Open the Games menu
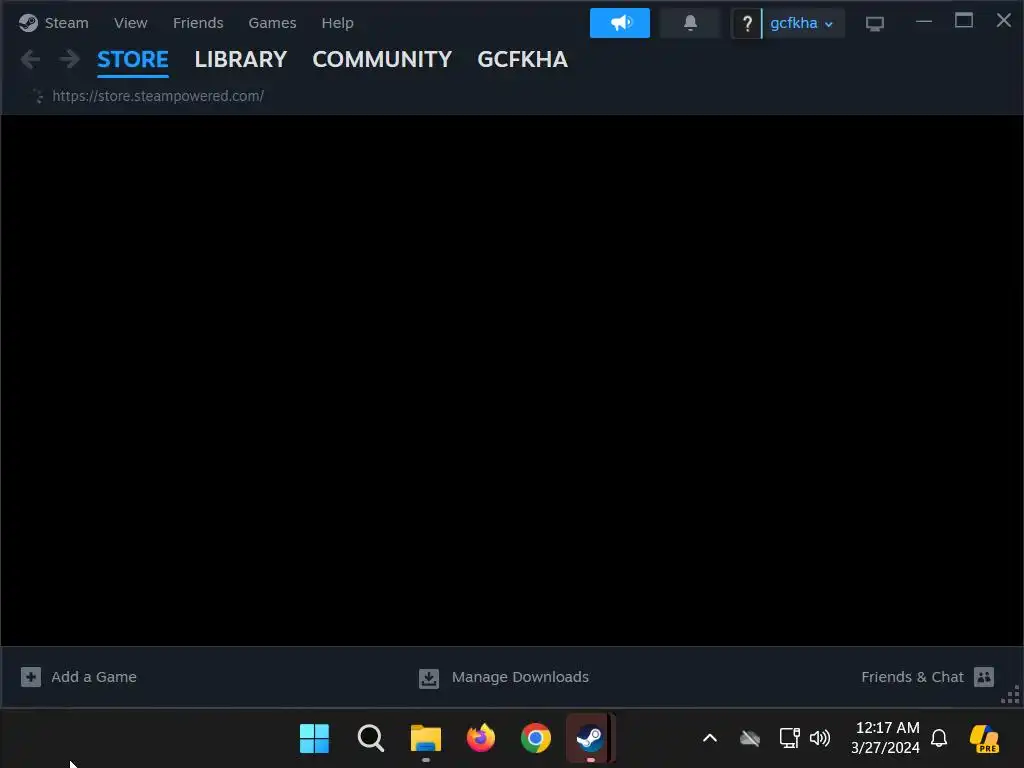The height and width of the screenshot is (768, 1024). point(272,23)
